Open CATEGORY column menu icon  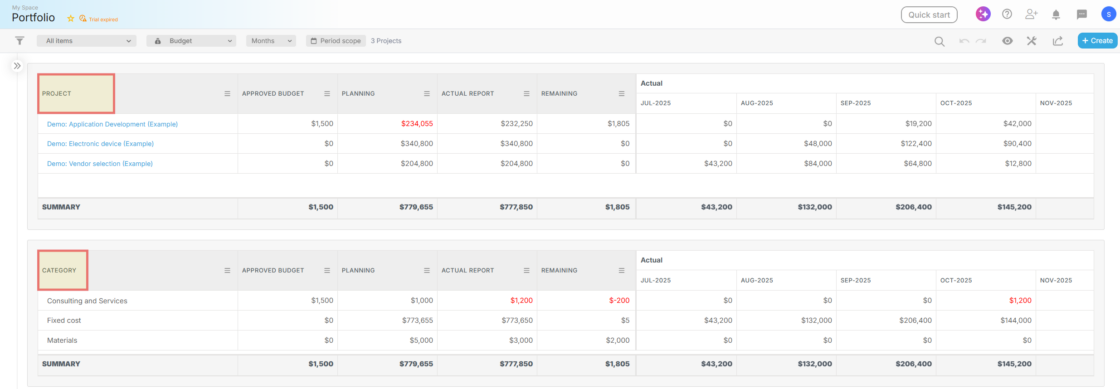click(227, 271)
